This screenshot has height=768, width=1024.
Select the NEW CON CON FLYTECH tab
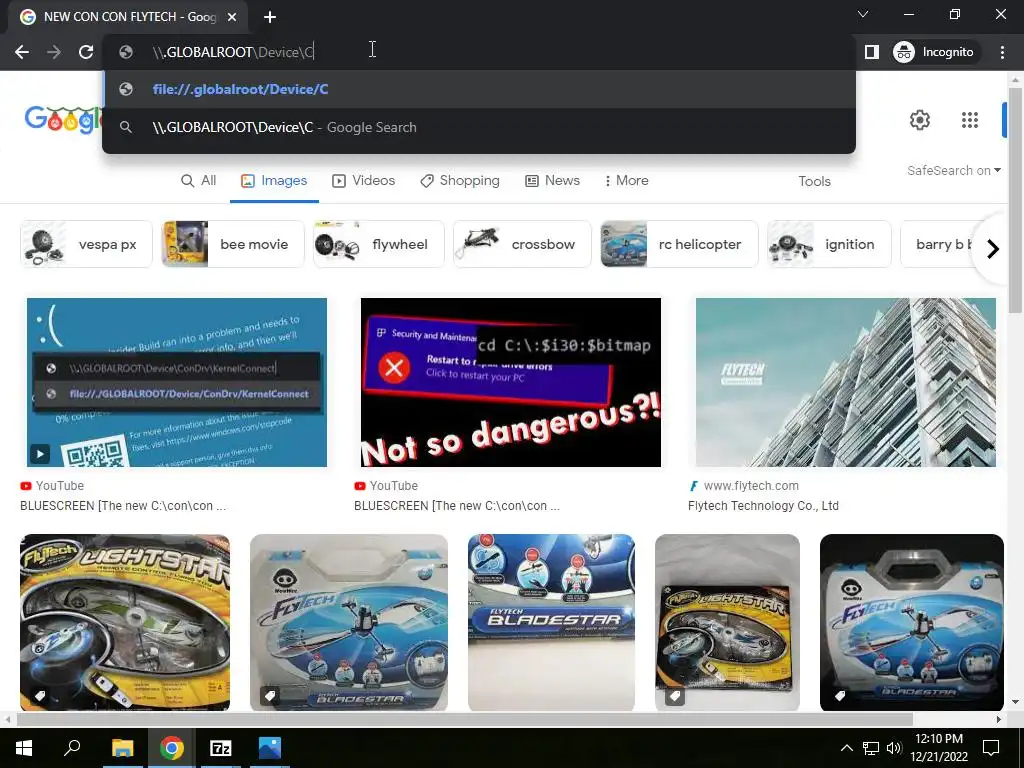[128, 17]
